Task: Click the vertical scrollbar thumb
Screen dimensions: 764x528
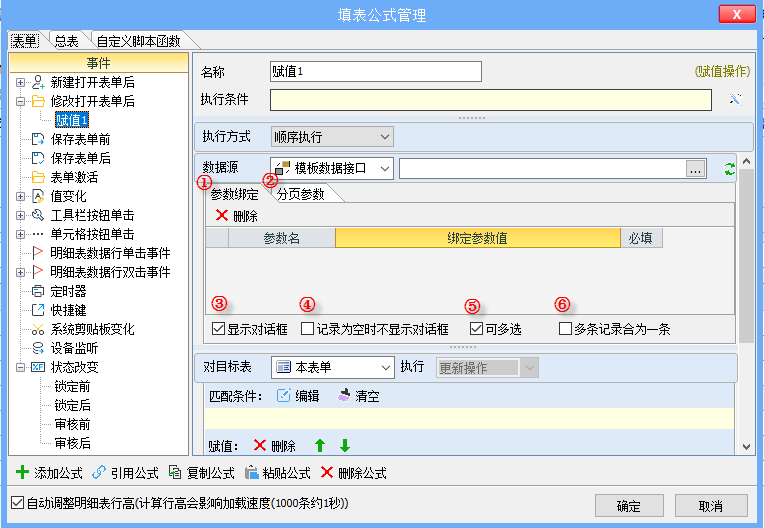Action: (x=746, y=256)
